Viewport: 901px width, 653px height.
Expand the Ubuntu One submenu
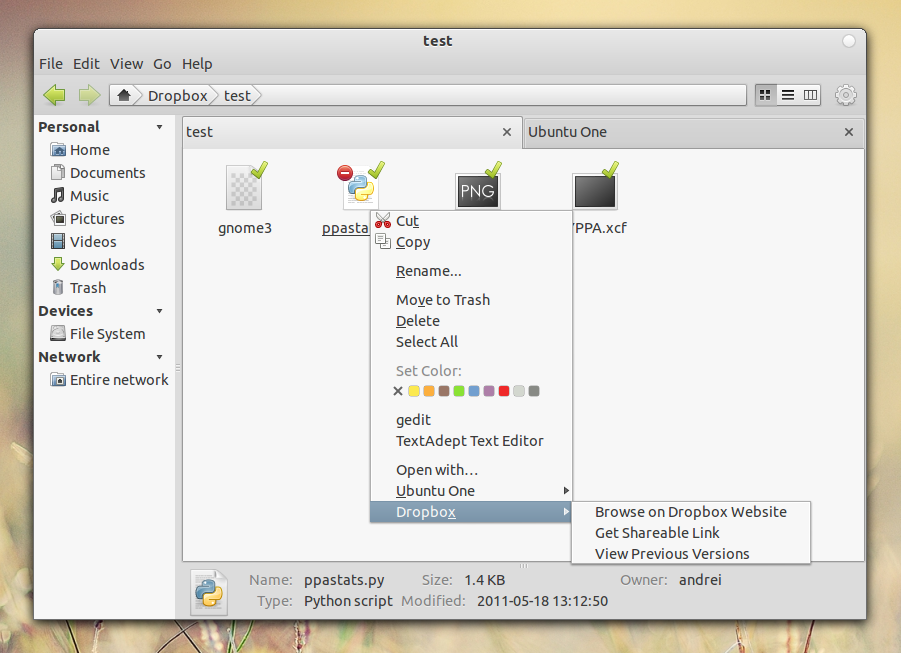click(471, 491)
